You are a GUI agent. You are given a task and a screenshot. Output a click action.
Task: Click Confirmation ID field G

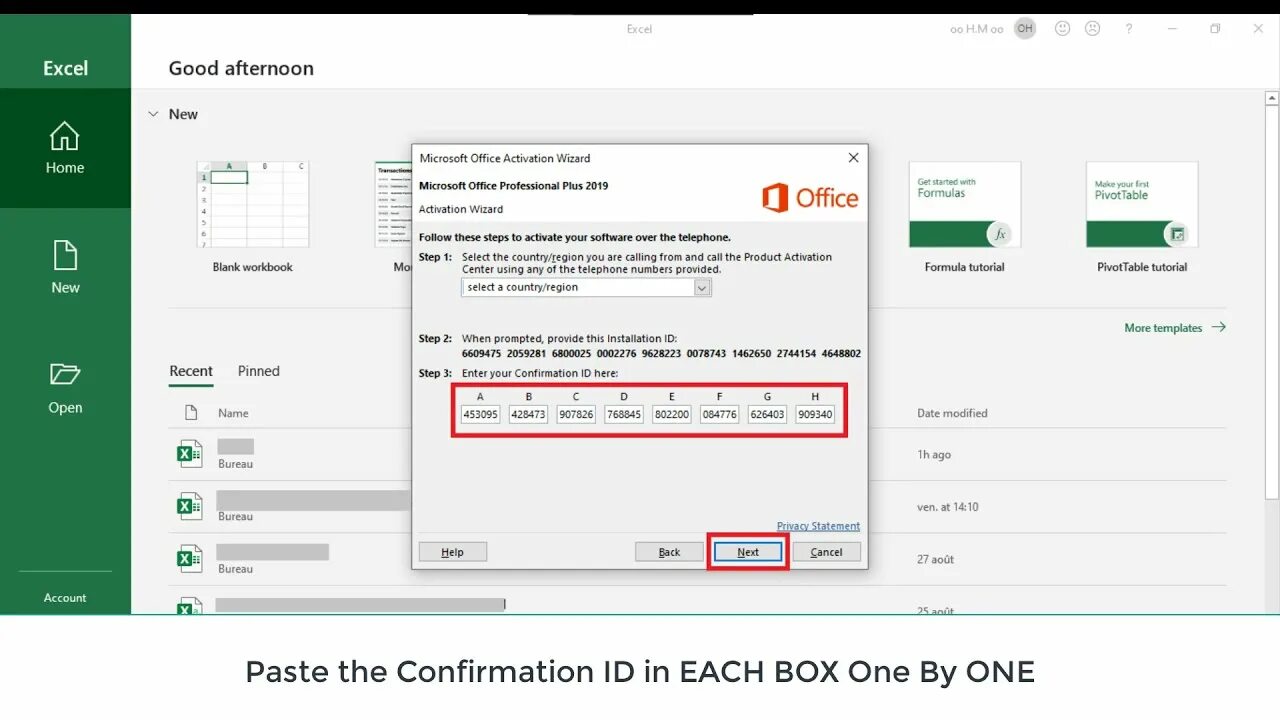[x=767, y=414]
